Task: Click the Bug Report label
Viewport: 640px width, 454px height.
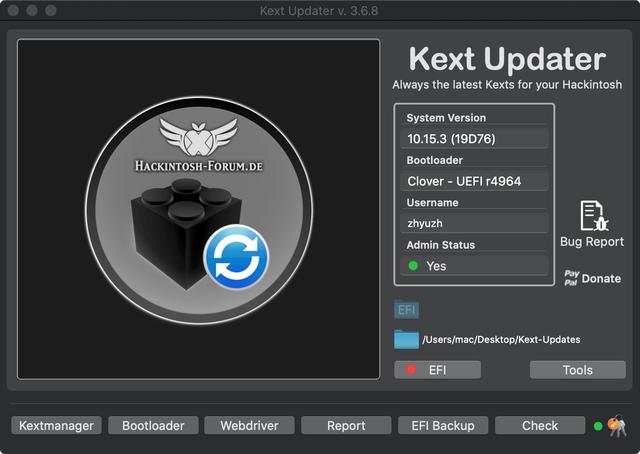Action: point(592,242)
